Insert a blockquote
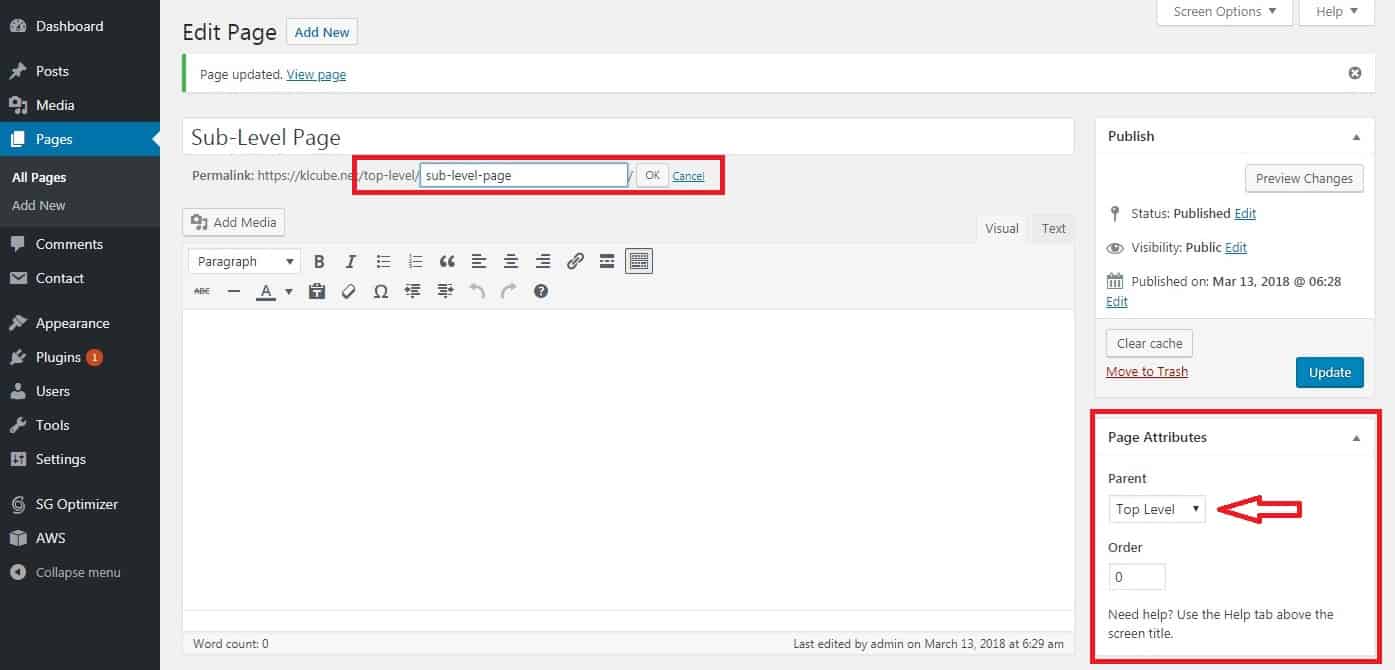 (447, 261)
